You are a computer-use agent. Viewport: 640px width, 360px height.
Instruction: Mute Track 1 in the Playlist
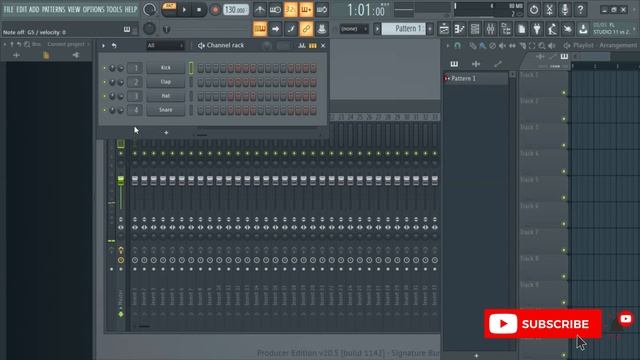564,93
